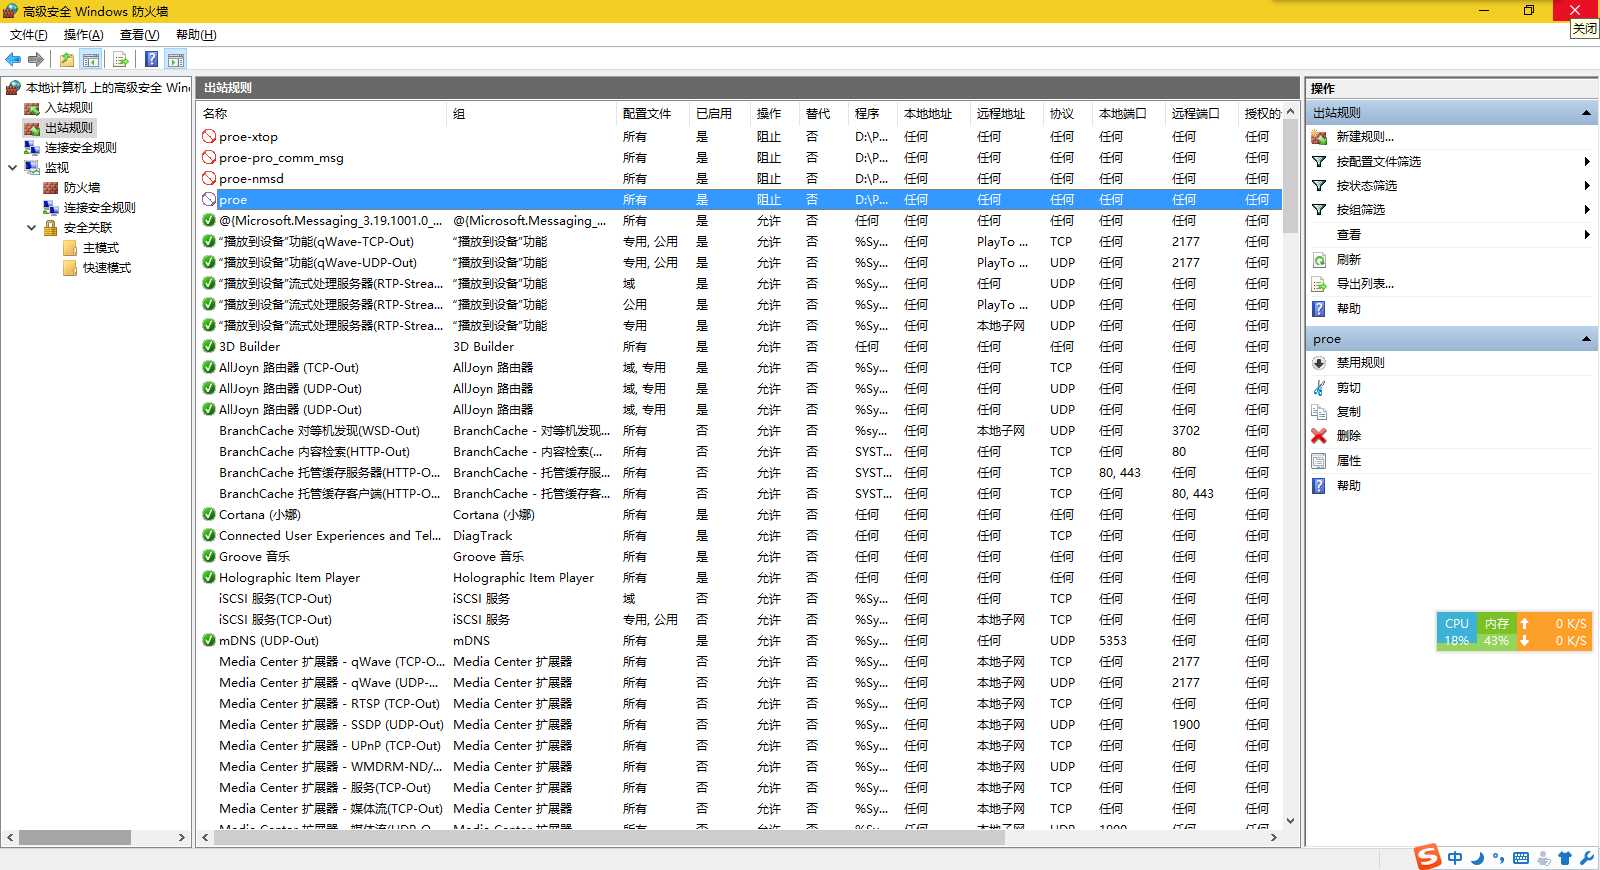Click 复制 in the proe actions

click(1348, 412)
